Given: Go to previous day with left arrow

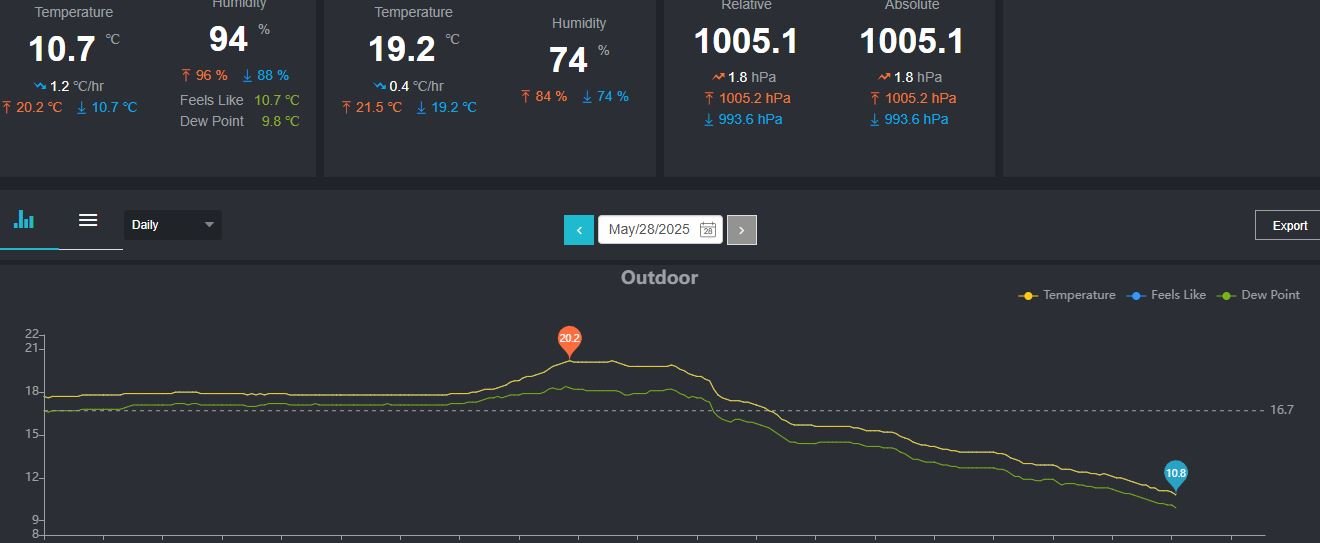Looking at the screenshot, I should 579,230.
